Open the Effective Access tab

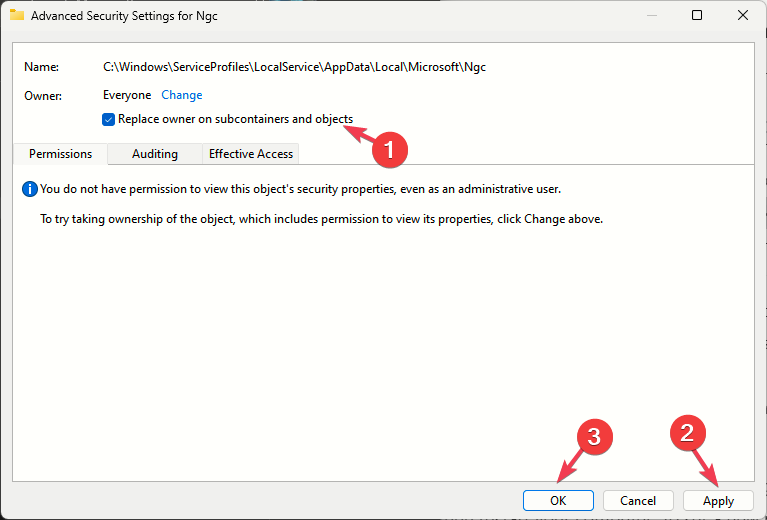click(x=251, y=154)
